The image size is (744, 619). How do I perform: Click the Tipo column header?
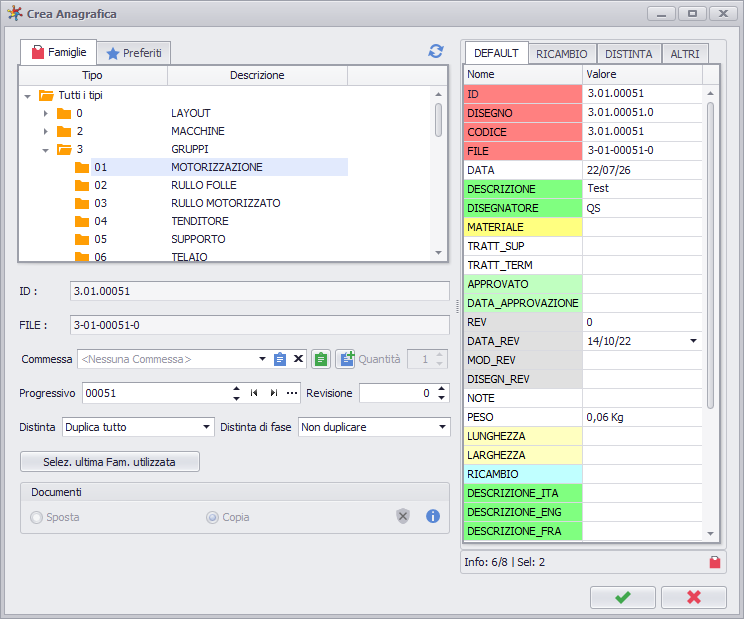(92, 75)
